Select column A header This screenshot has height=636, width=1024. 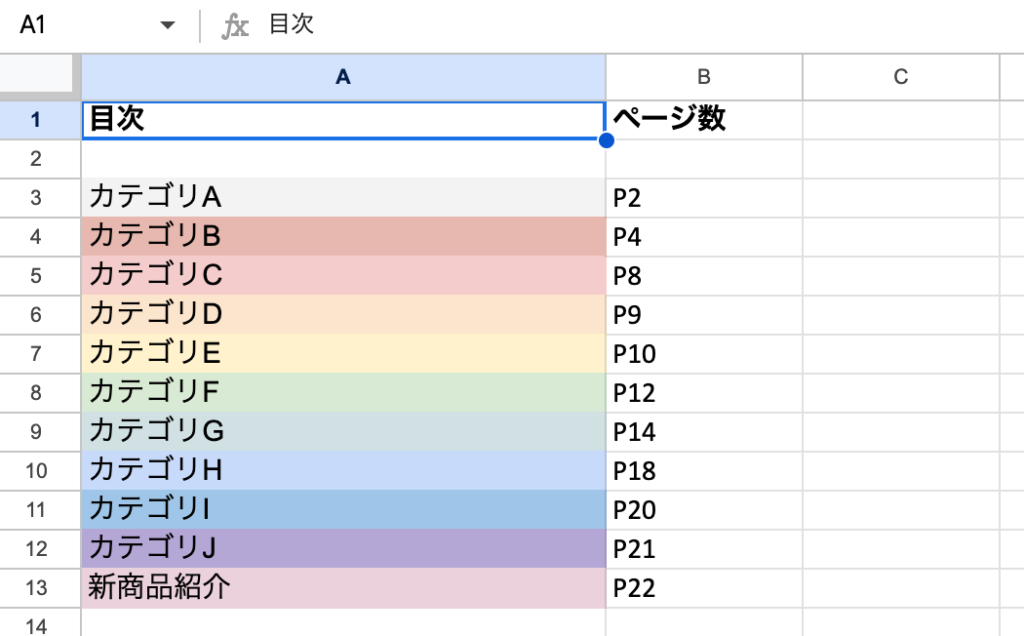343,76
